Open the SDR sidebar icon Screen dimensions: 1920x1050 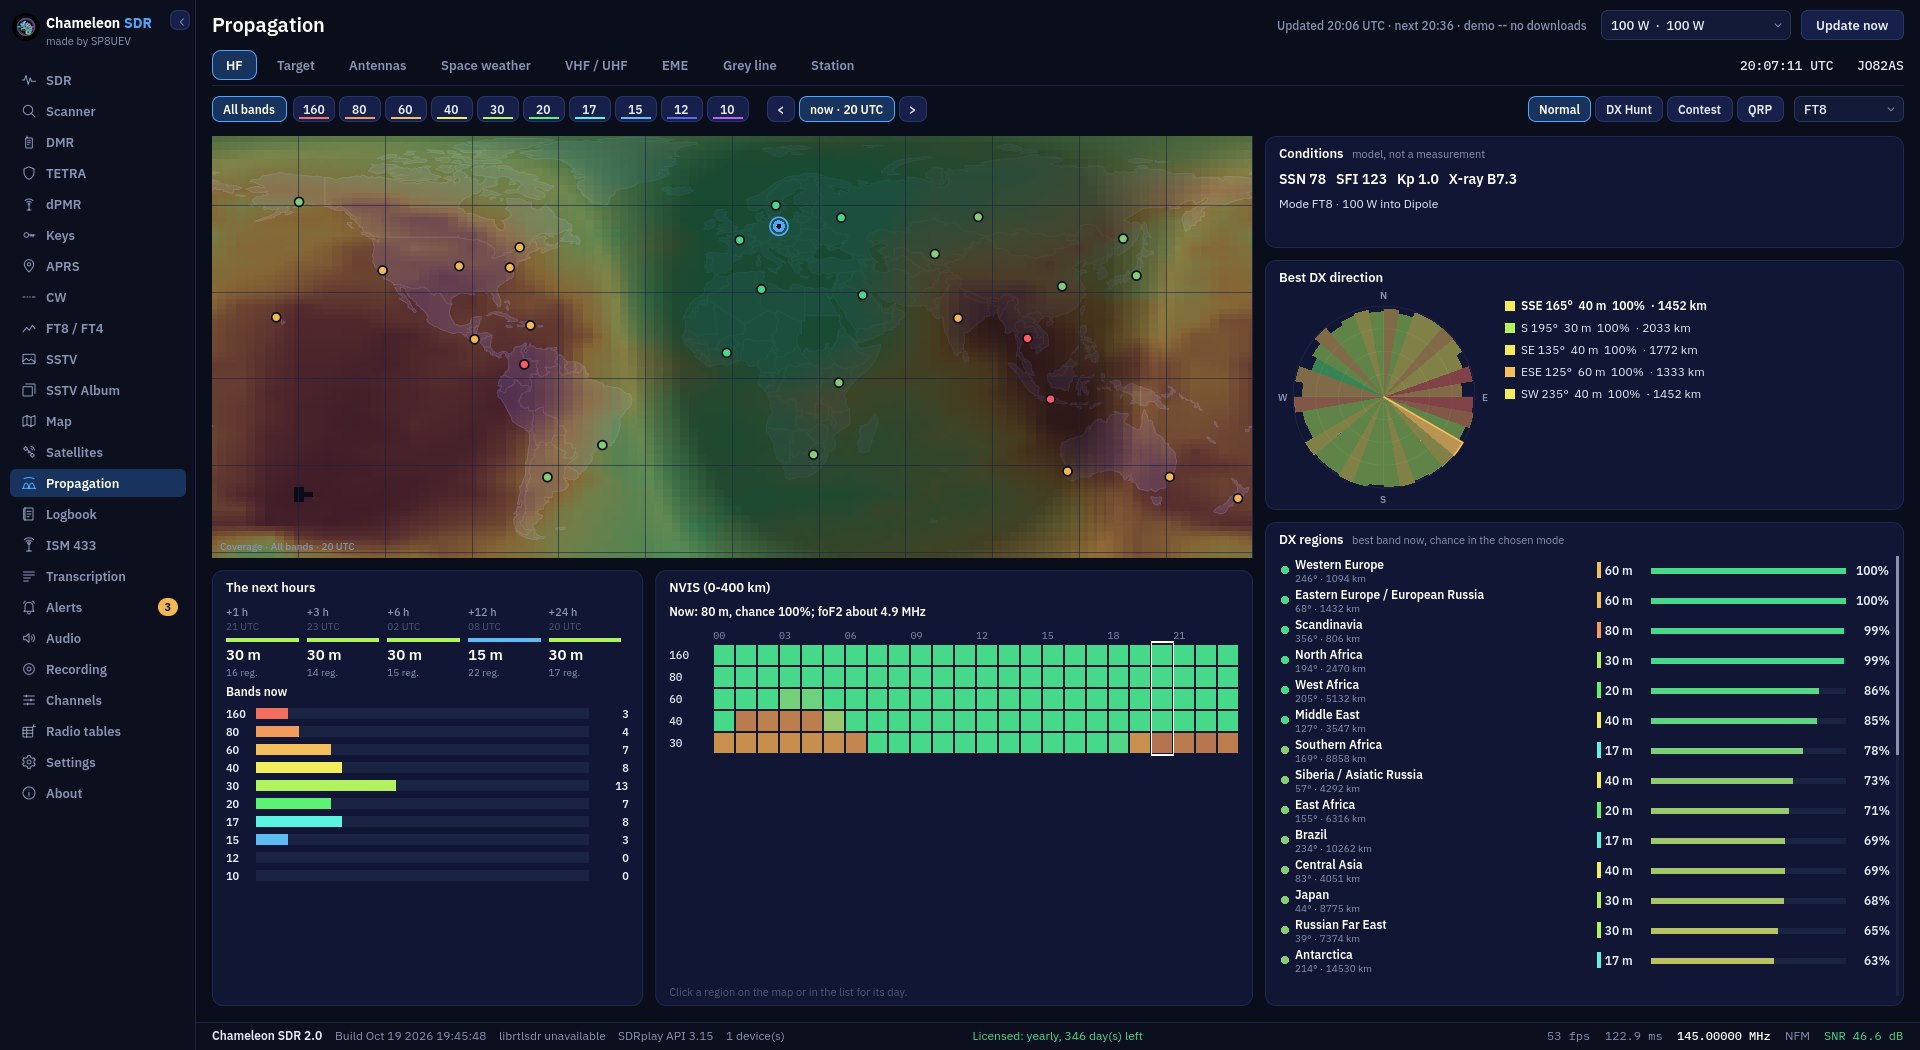click(29, 80)
